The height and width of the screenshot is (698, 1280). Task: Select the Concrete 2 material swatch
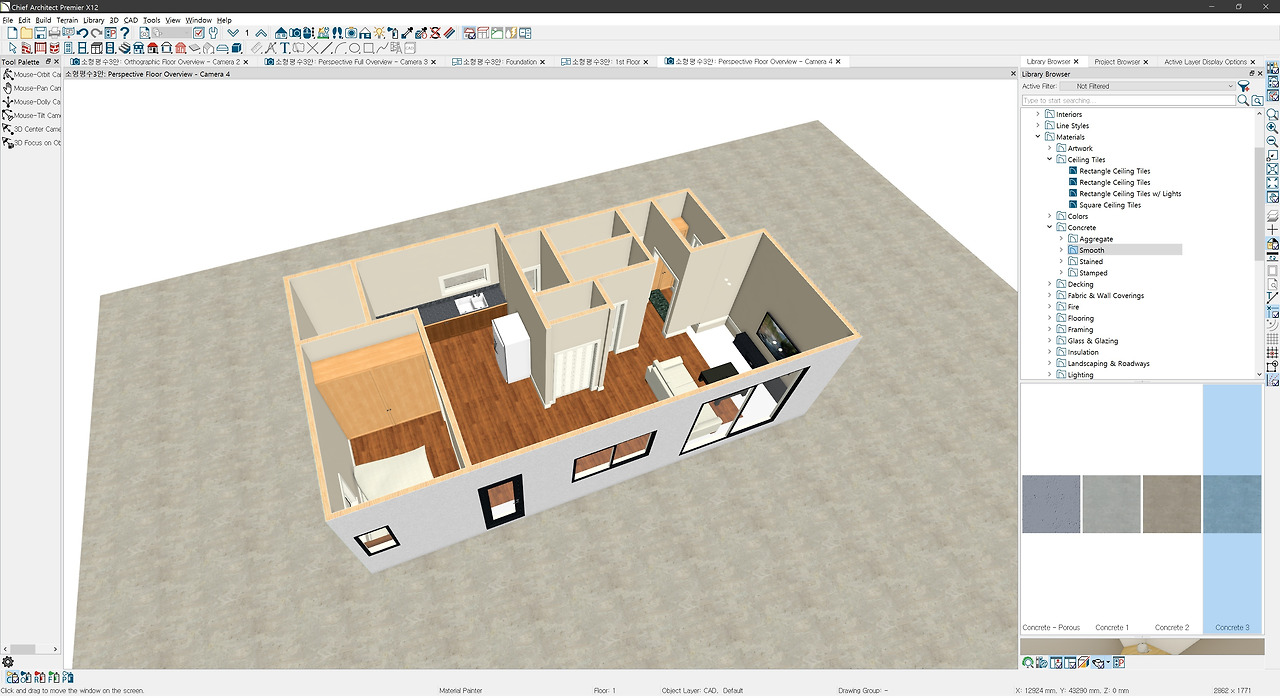1171,504
